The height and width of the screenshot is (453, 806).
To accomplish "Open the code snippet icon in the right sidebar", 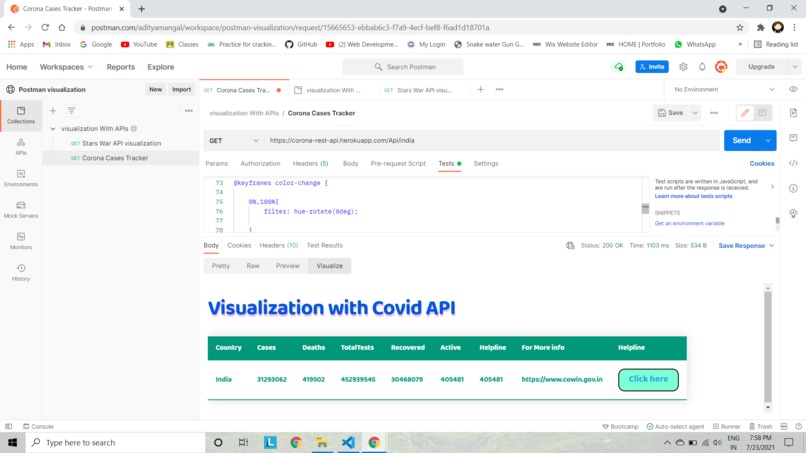I will click(793, 163).
